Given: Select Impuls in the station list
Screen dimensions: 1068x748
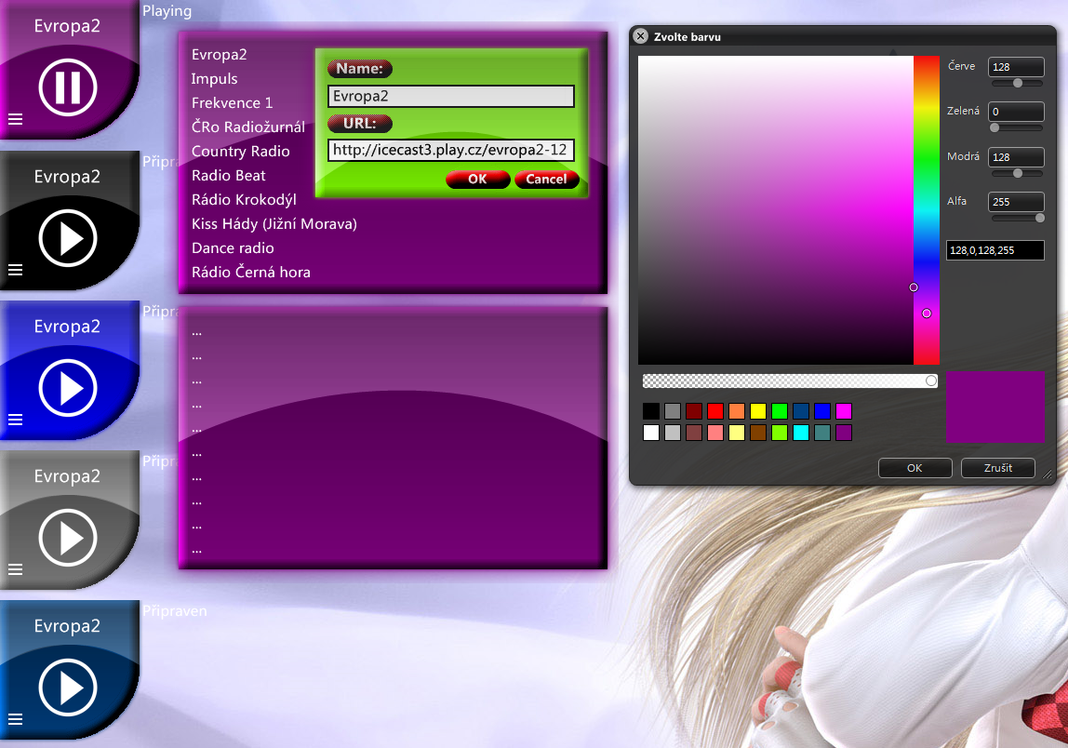Looking at the screenshot, I should 214,79.
